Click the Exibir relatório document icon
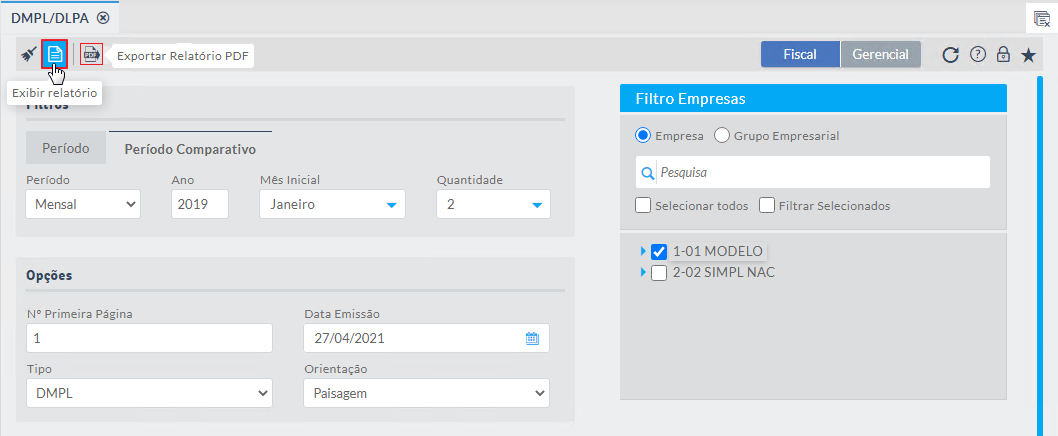Viewport: 1058px width, 436px height. 55,54
